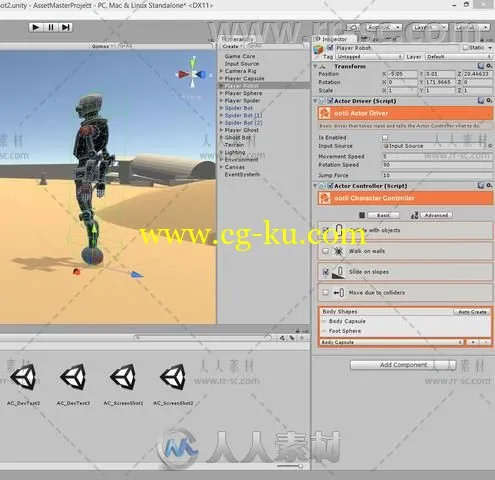Uncheck the Slide on slopes checkbox
Viewport: 495px width, 480px height.
(x=325, y=272)
